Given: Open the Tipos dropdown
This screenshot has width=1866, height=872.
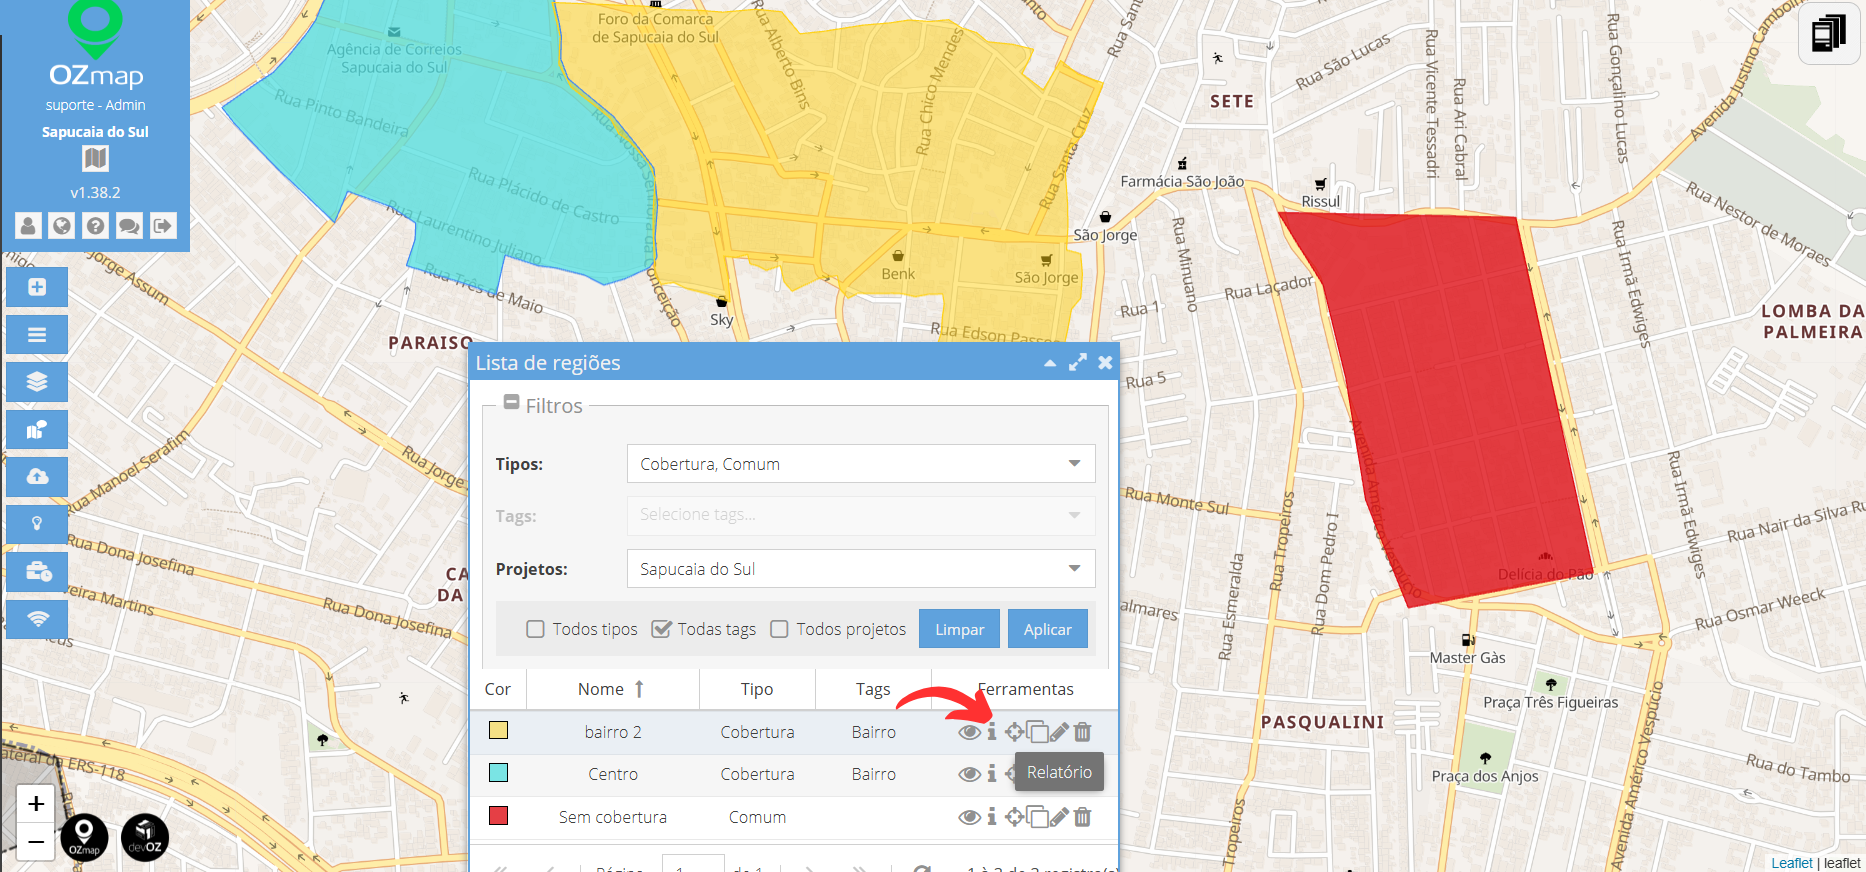Looking at the screenshot, I should coord(861,464).
